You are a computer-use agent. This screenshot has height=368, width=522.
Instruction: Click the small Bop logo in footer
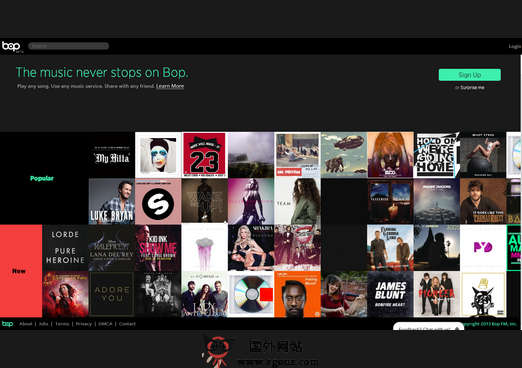(7, 324)
